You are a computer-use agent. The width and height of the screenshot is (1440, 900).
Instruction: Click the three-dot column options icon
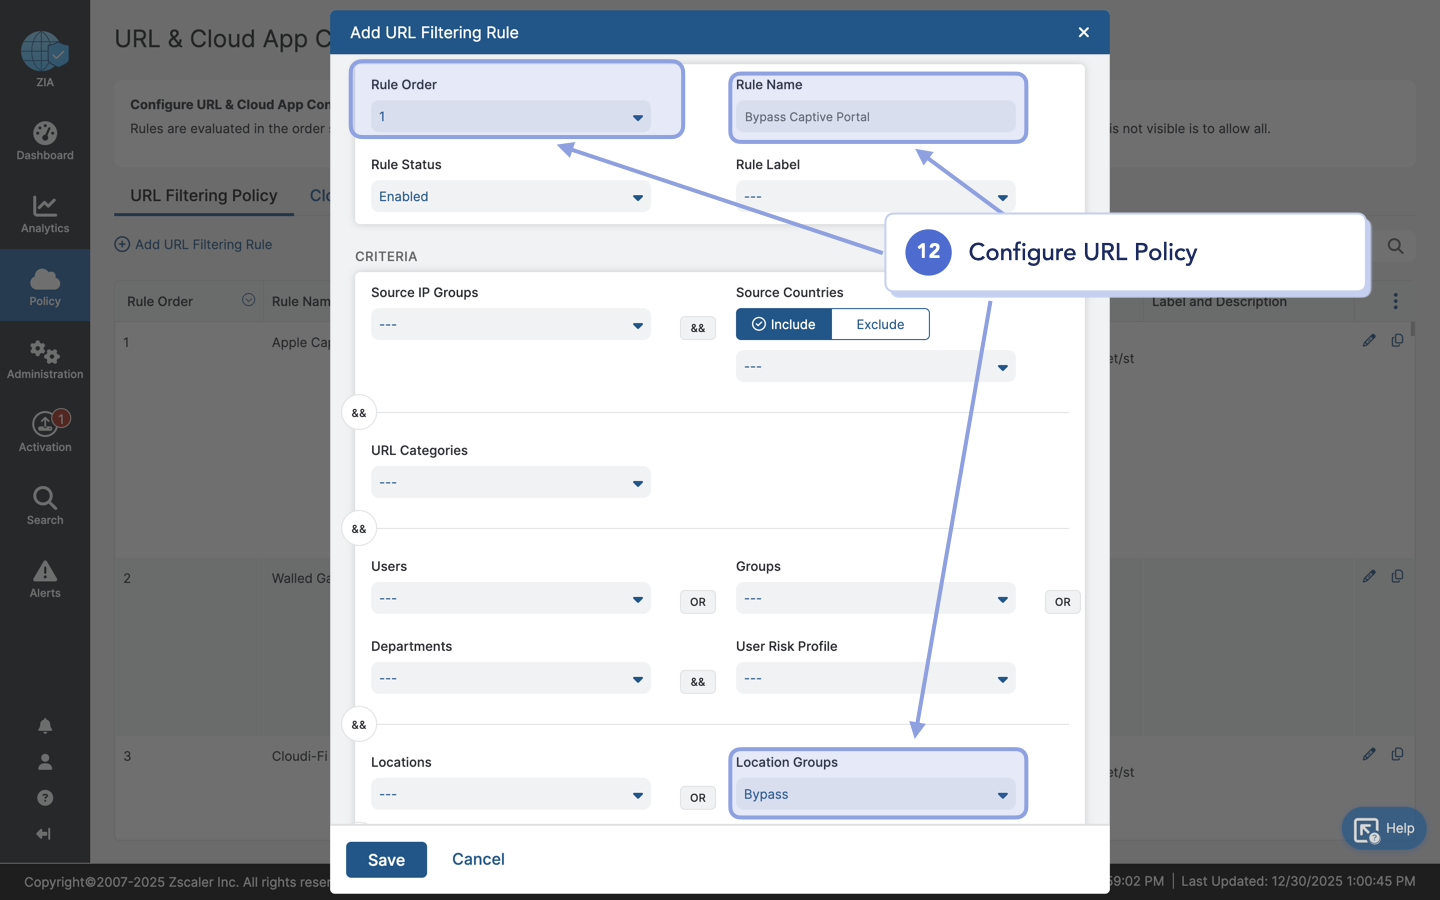pos(1395,301)
